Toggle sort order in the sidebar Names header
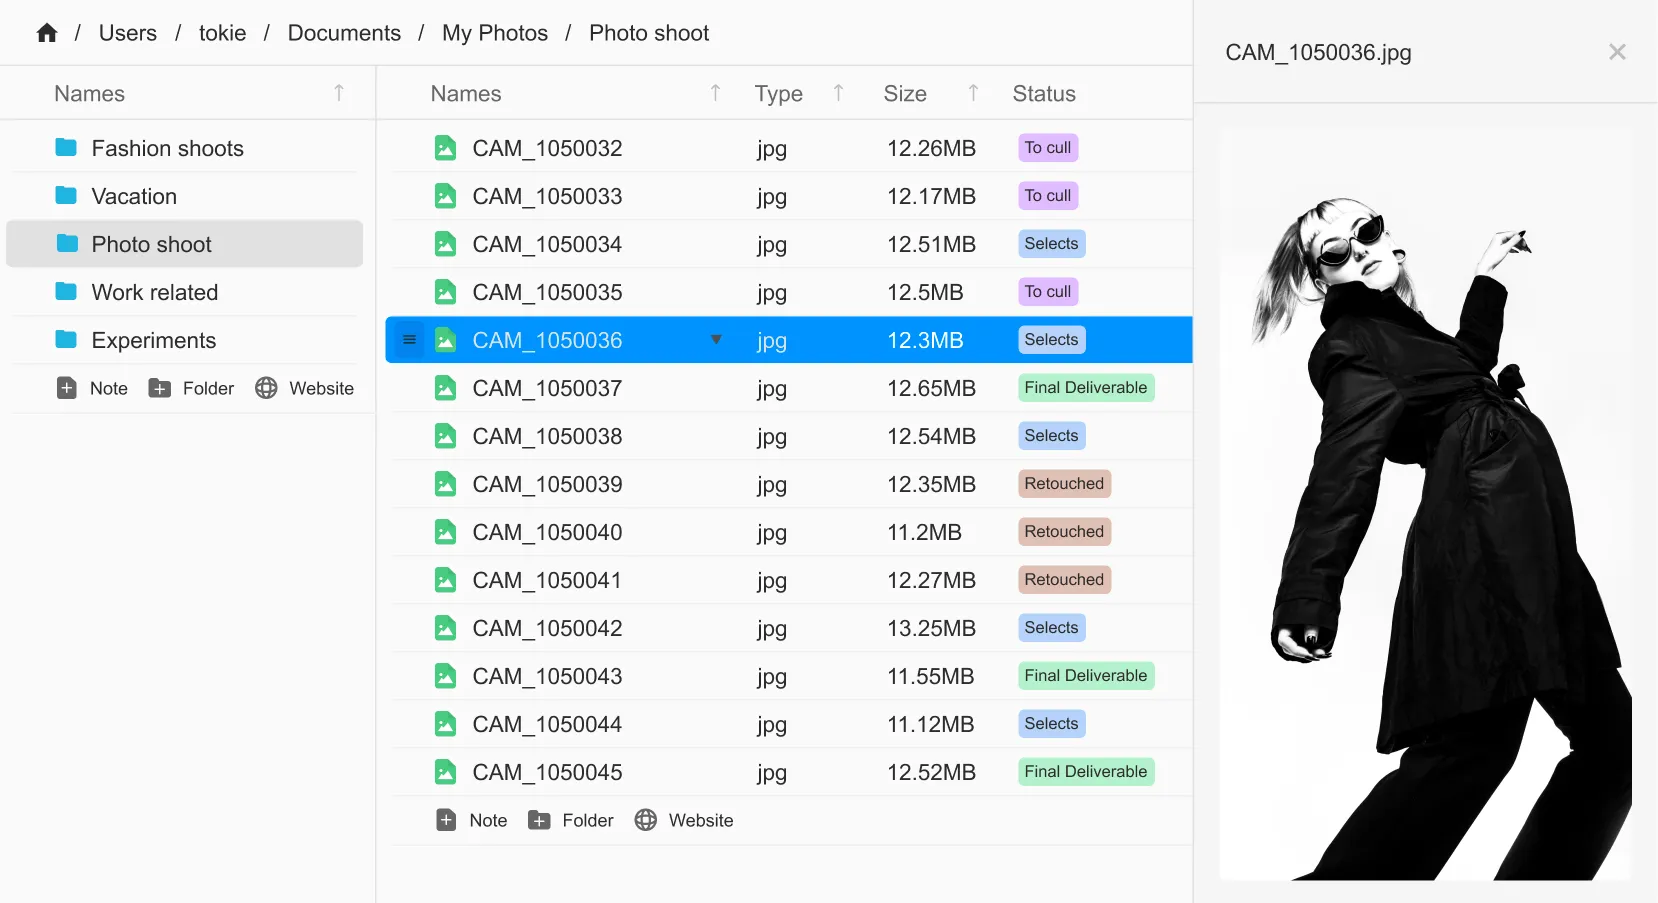The height and width of the screenshot is (903, 1658). [339, 93]
